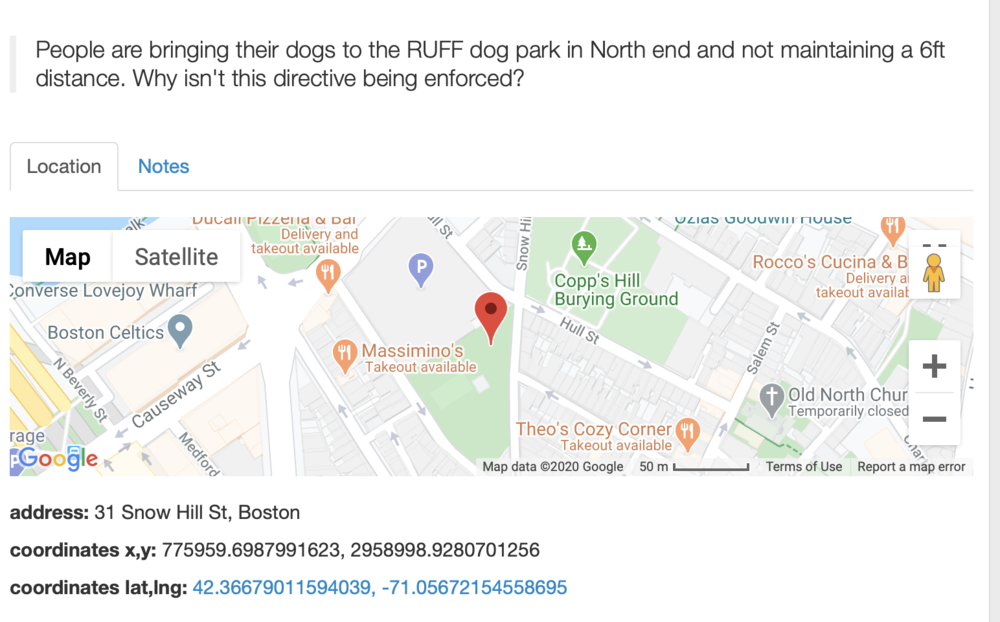Image resolution: width=1000 pixels, height=622 pixels.
Task: Zoom out with the minus button
Action: 934,418
